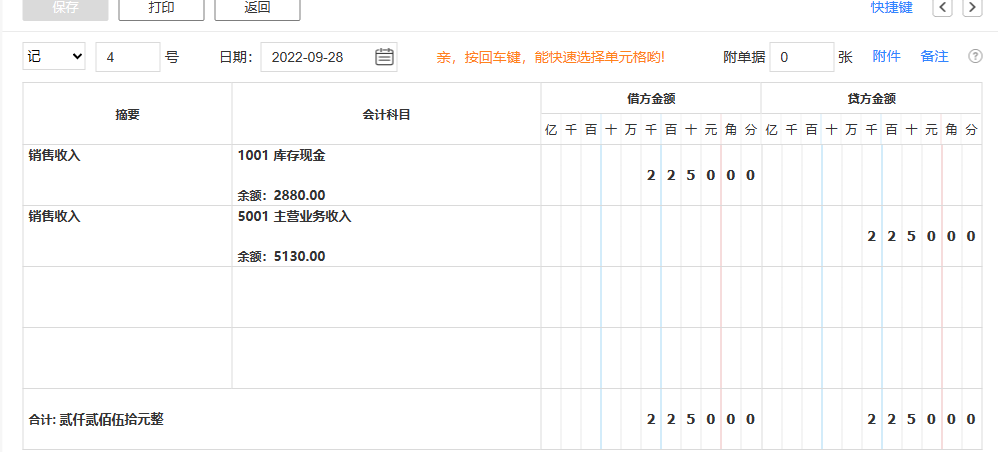Select first row 销售收入 summary cell
The height and width of the screenshot is (452, 998).
[x=127, y=175]
